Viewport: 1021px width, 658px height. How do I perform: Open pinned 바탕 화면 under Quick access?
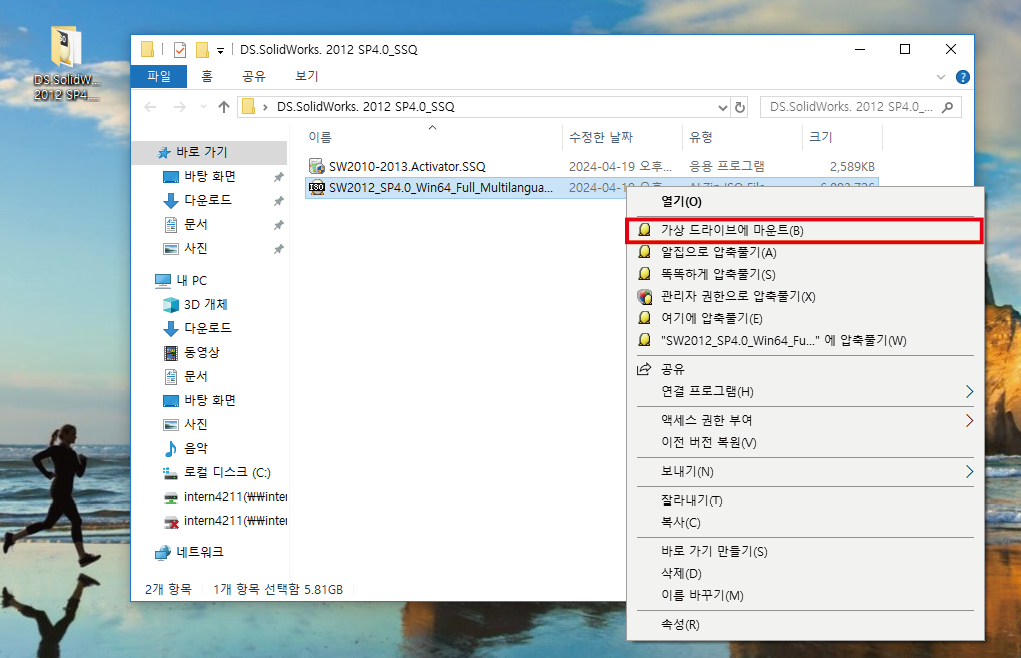click(210, 176)
